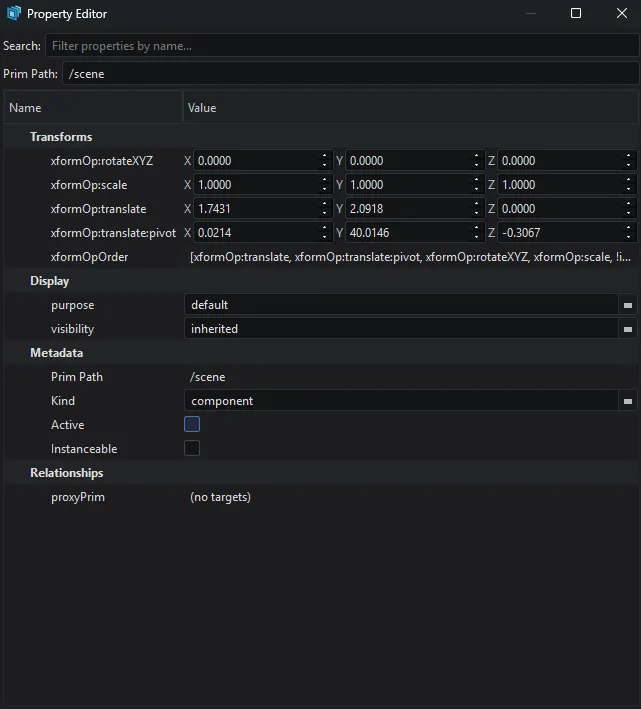
Task: Increase translate X value with up arrow
Action: click(x=324, y=203)
